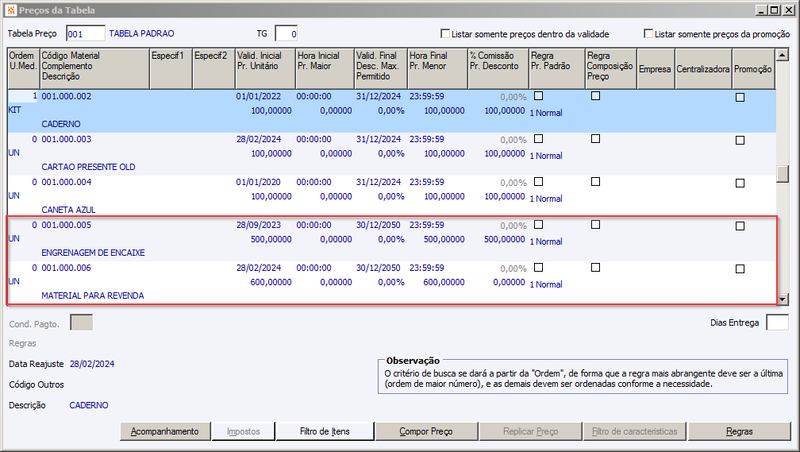Toggle Regra Composição checkbox for ENGRENAGEM row
The width and height of the screenshot is (800, 452).
tap(595, 224)
